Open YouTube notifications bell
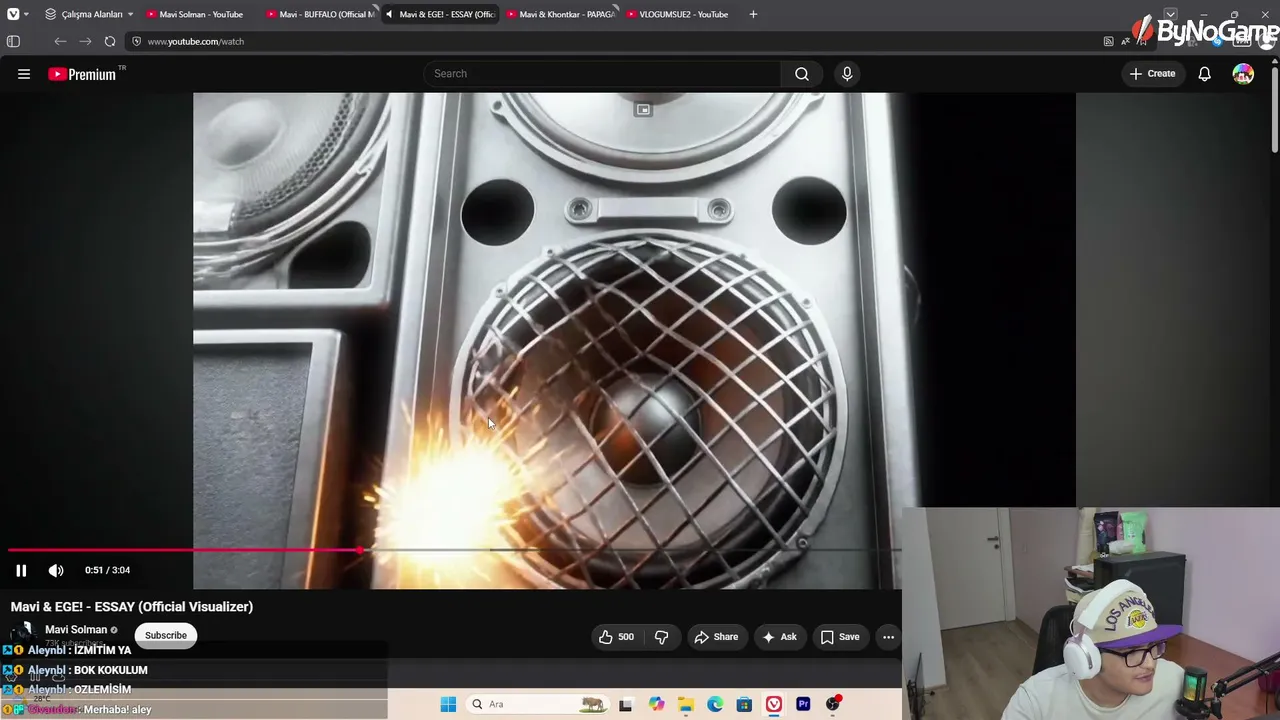 (1204, 74)
